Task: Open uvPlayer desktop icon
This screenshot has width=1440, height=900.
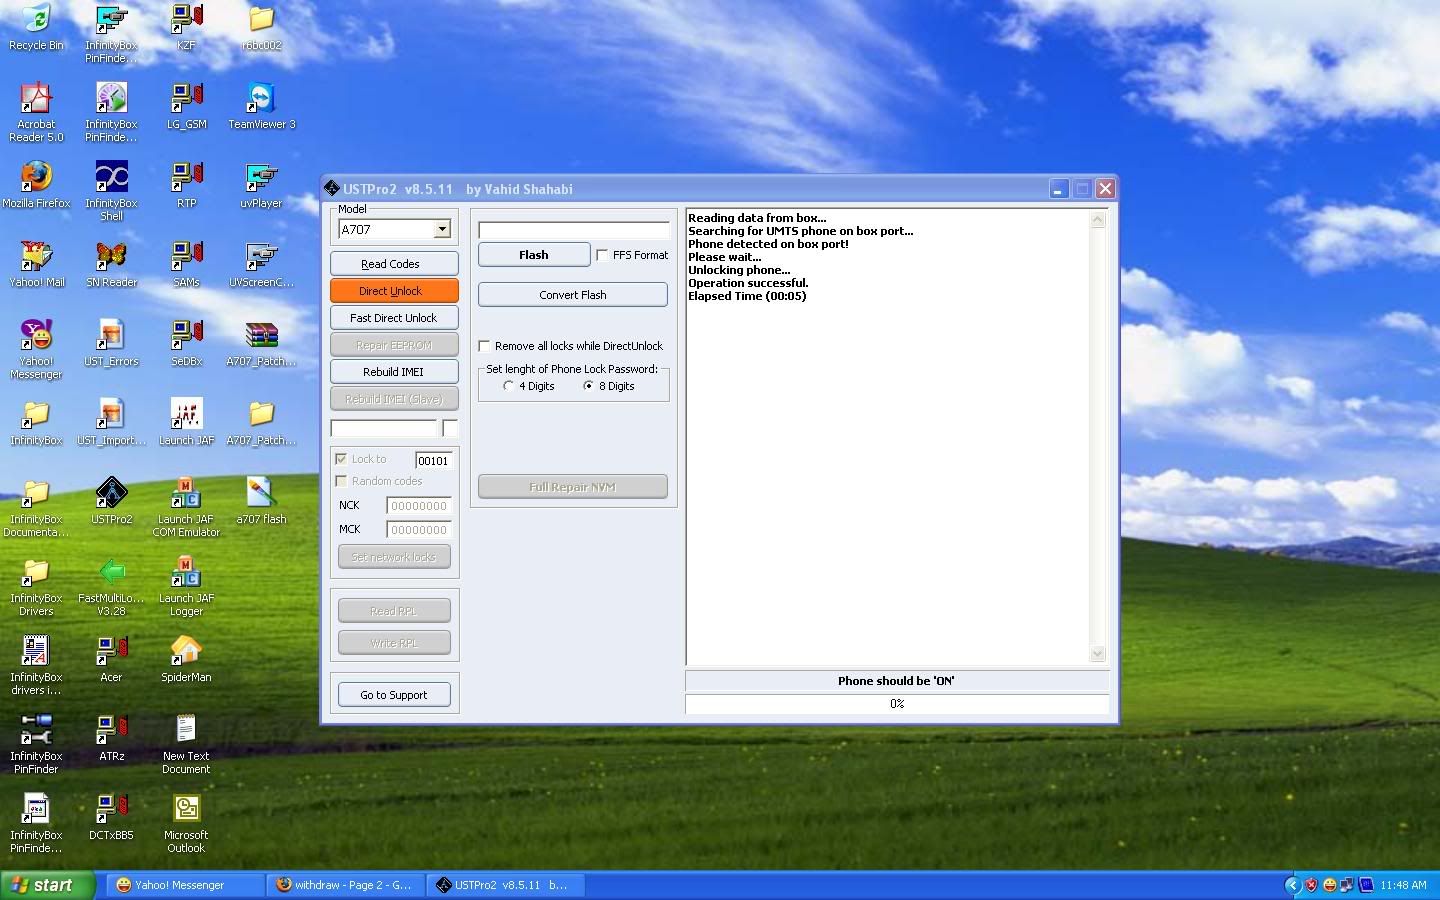Action: point(261,185)
